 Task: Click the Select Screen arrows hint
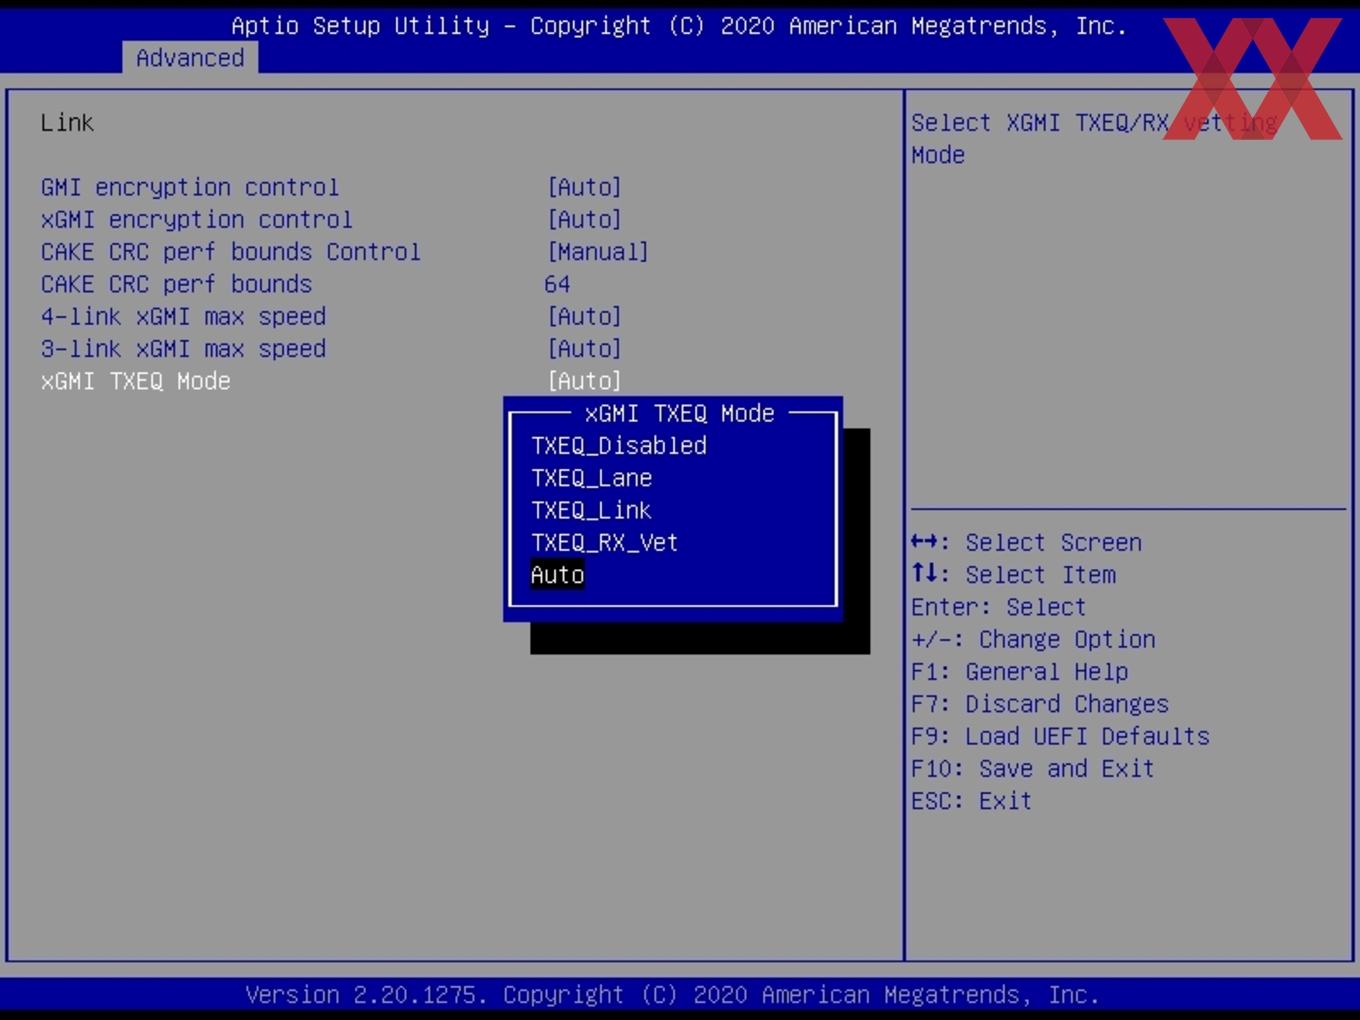(1027, 542)
